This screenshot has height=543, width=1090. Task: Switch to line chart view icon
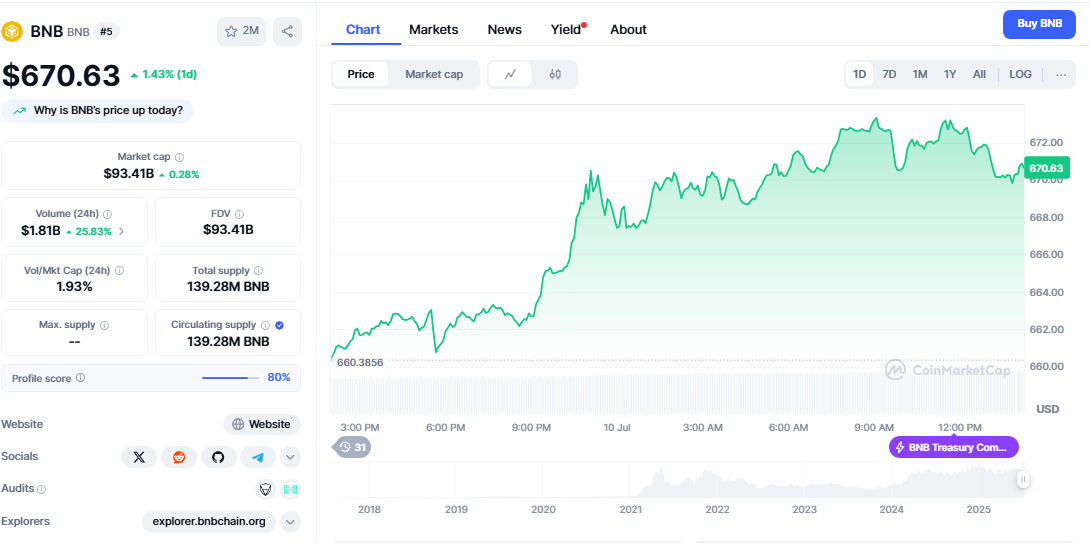click(x=510, y=74)
